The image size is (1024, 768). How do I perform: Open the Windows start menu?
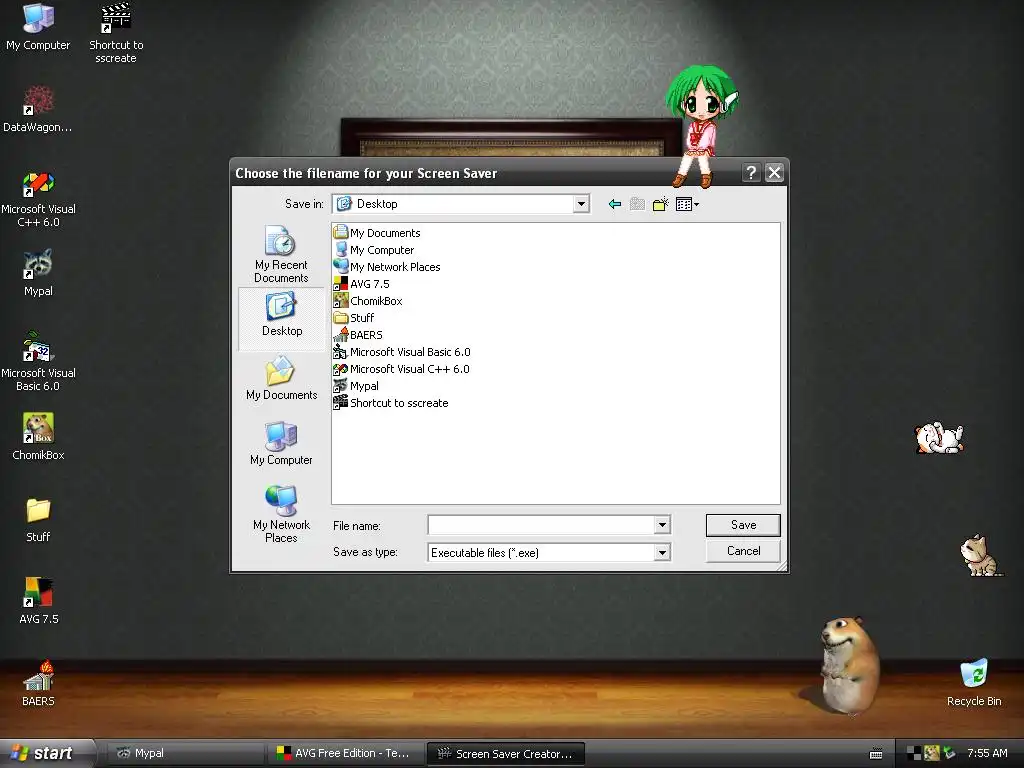[x=46, y=753]
